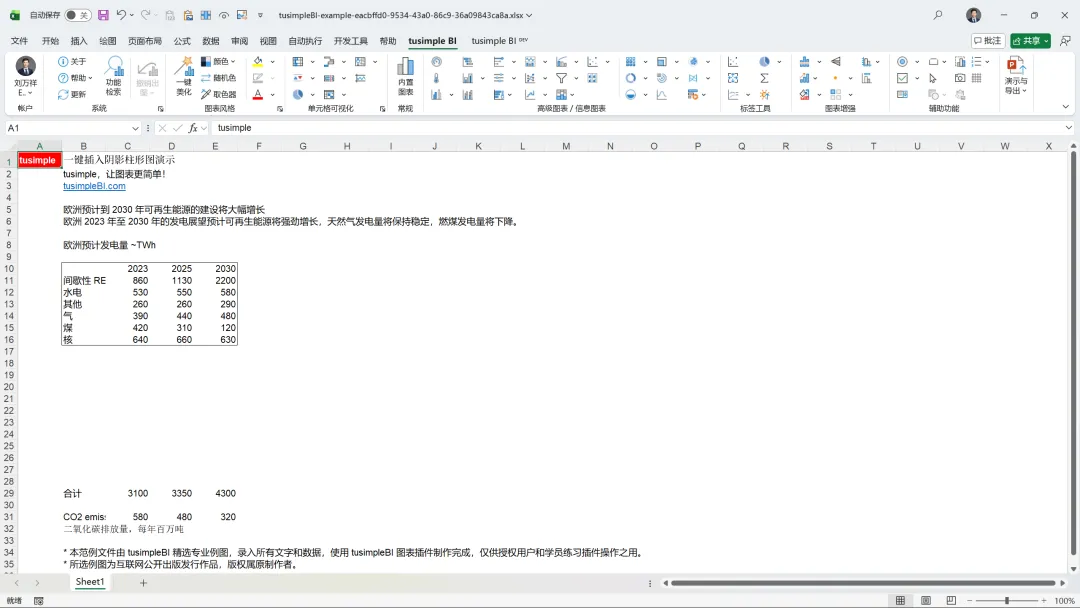Switch to Page Layout view icon
Viewport: 1080px width, 608px height.
click(926, 600)
